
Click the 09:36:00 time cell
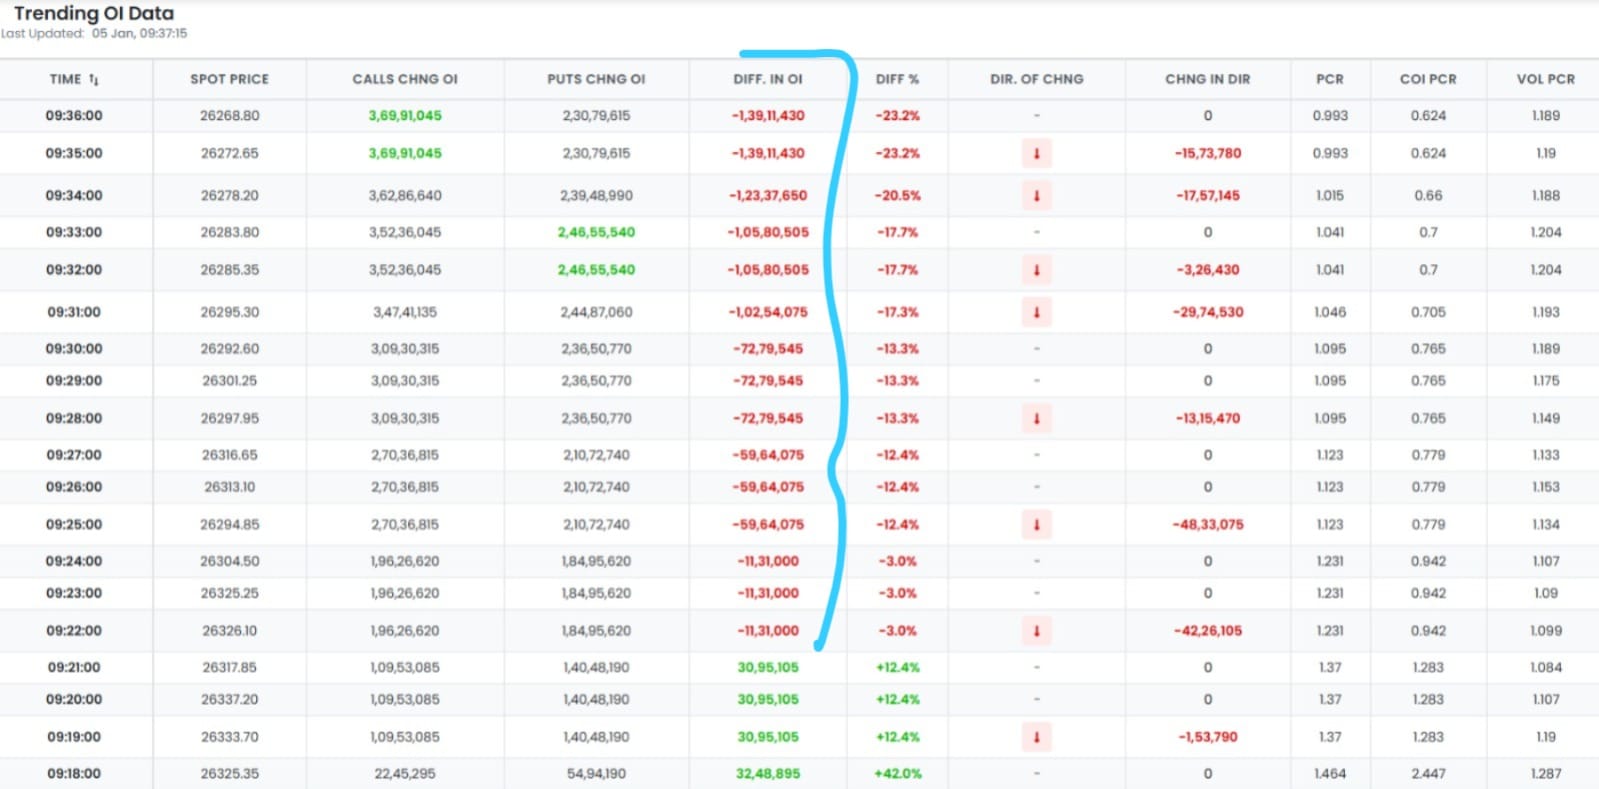[x=74, y=116]
